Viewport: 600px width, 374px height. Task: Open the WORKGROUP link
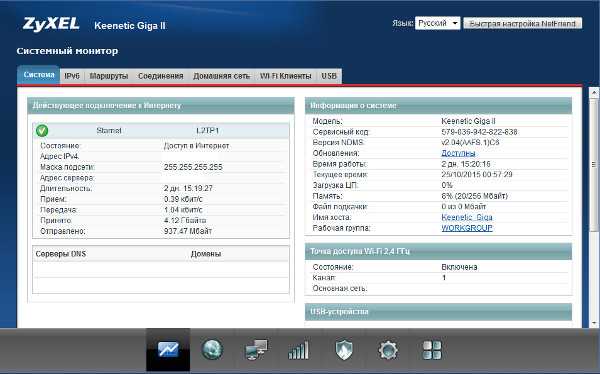pos(467,228)
